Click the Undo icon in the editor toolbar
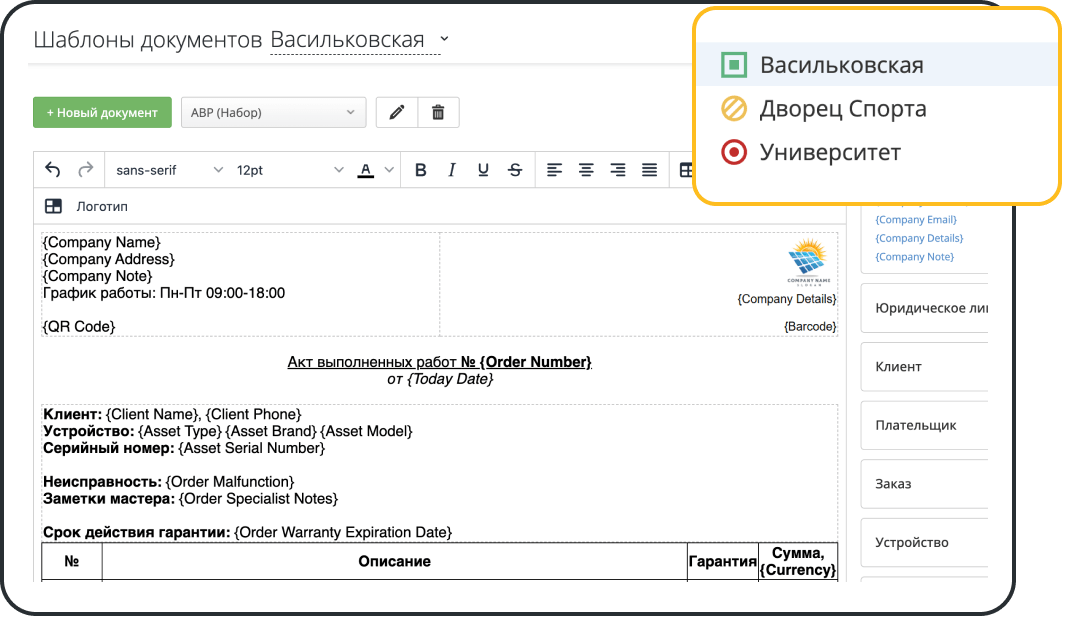Image resolution: width=1092 pixels, height=644 pixels. 52,169
